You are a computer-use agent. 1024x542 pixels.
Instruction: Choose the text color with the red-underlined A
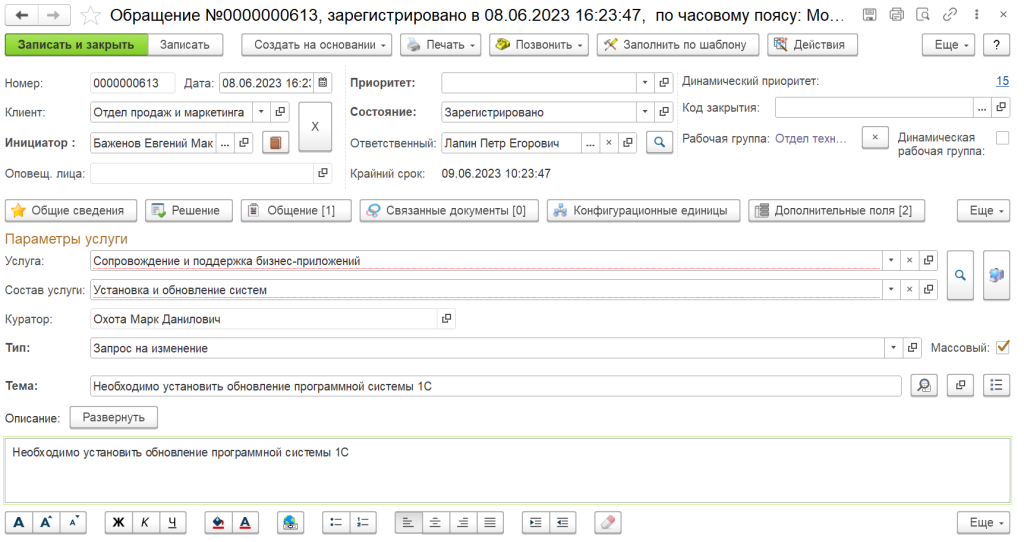click(x=245, y=522)
